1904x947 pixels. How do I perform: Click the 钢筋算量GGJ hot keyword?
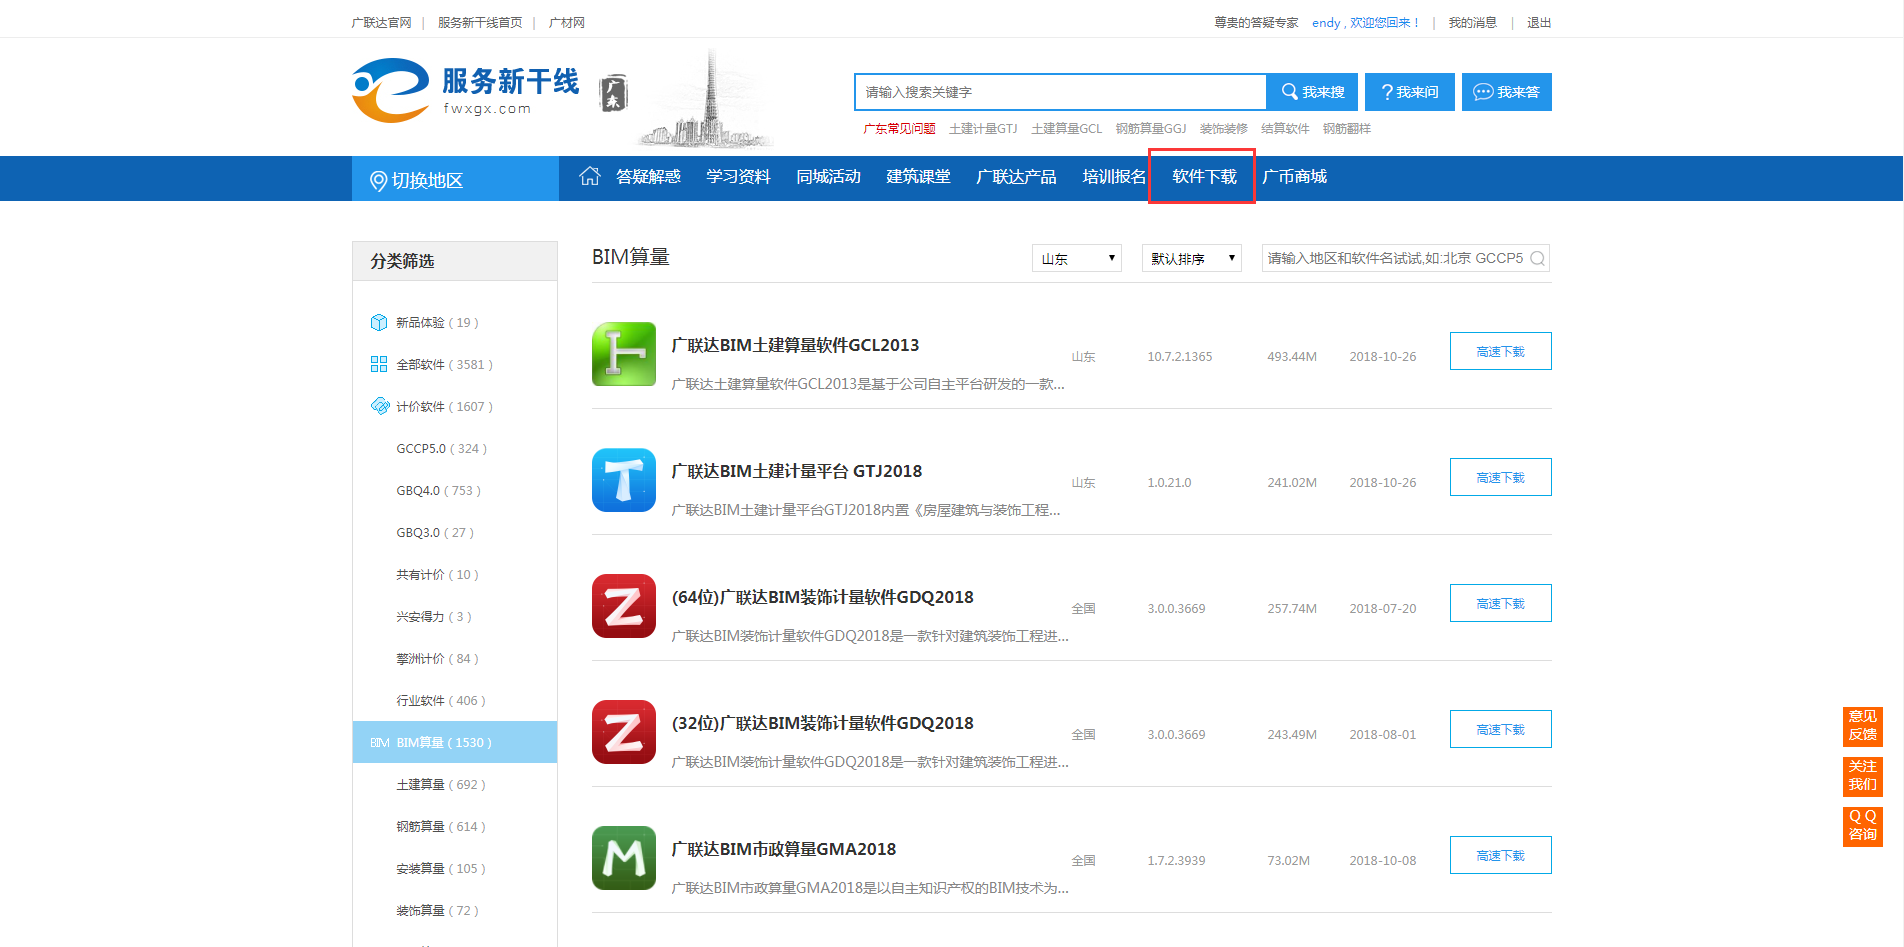click(1151, 128)
